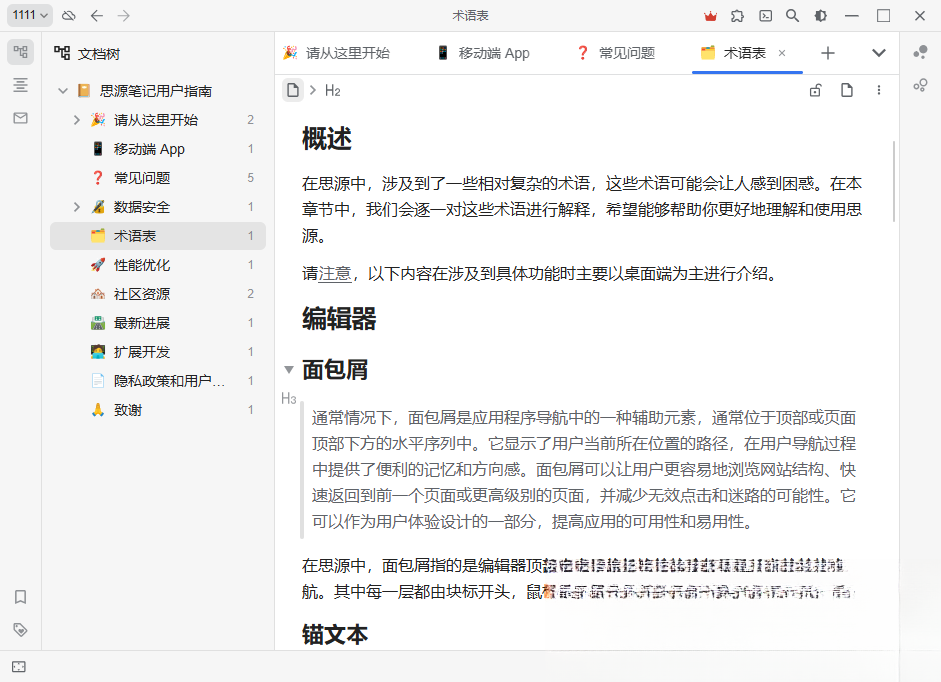Add a new tab with plus
Image resolution: width=941 pixels, height=682 pixels.
coord(828,53)
